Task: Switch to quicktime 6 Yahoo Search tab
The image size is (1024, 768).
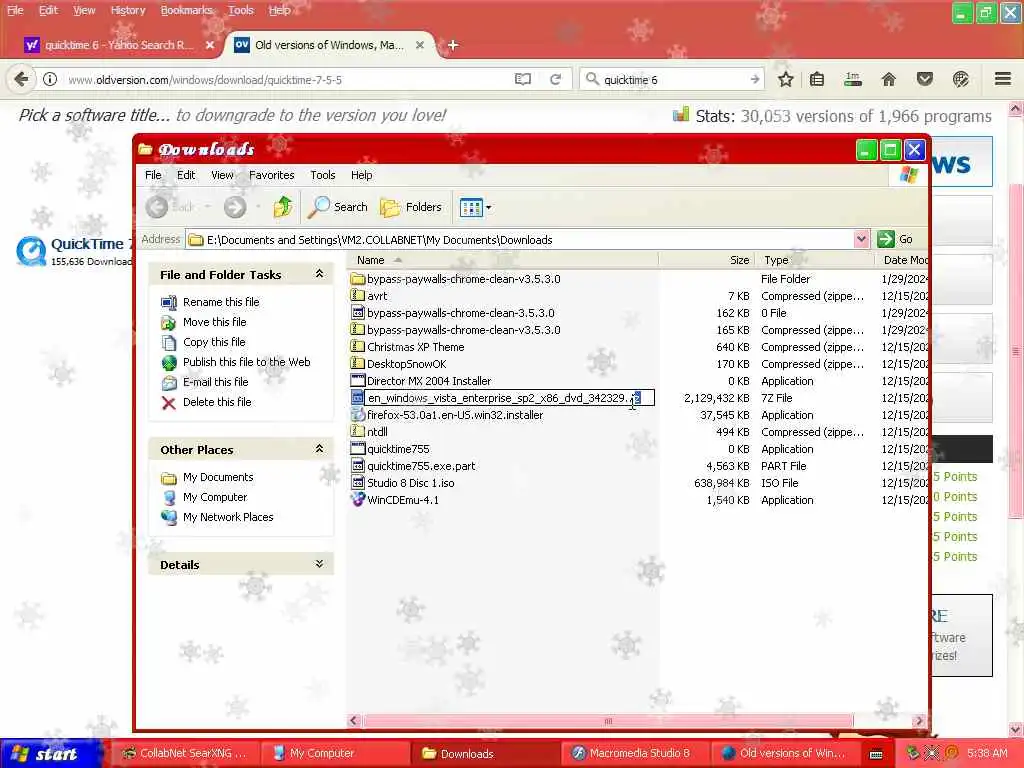Action: 119,45
